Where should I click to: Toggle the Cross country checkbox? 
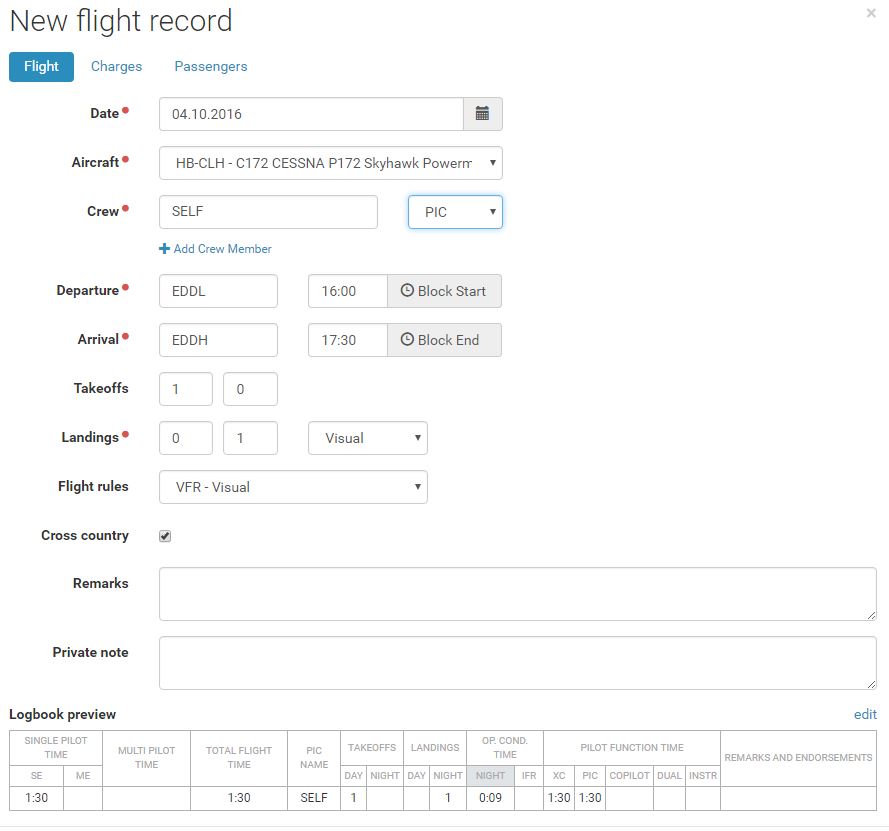tap(165, 536)
